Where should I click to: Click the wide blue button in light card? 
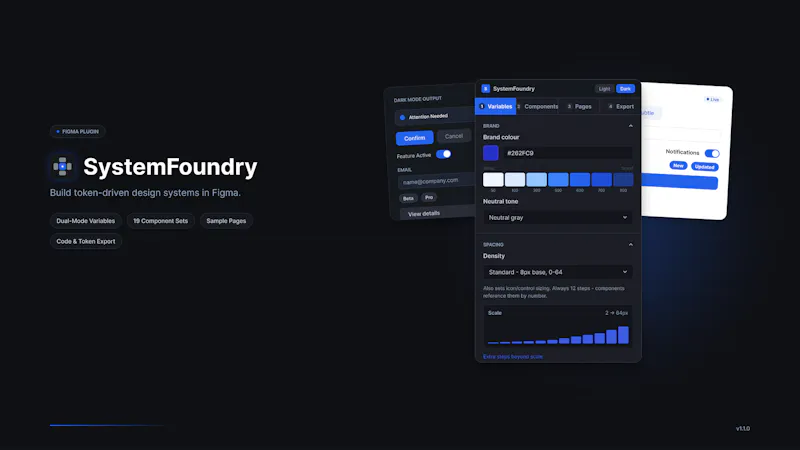(x=680, y=182)
